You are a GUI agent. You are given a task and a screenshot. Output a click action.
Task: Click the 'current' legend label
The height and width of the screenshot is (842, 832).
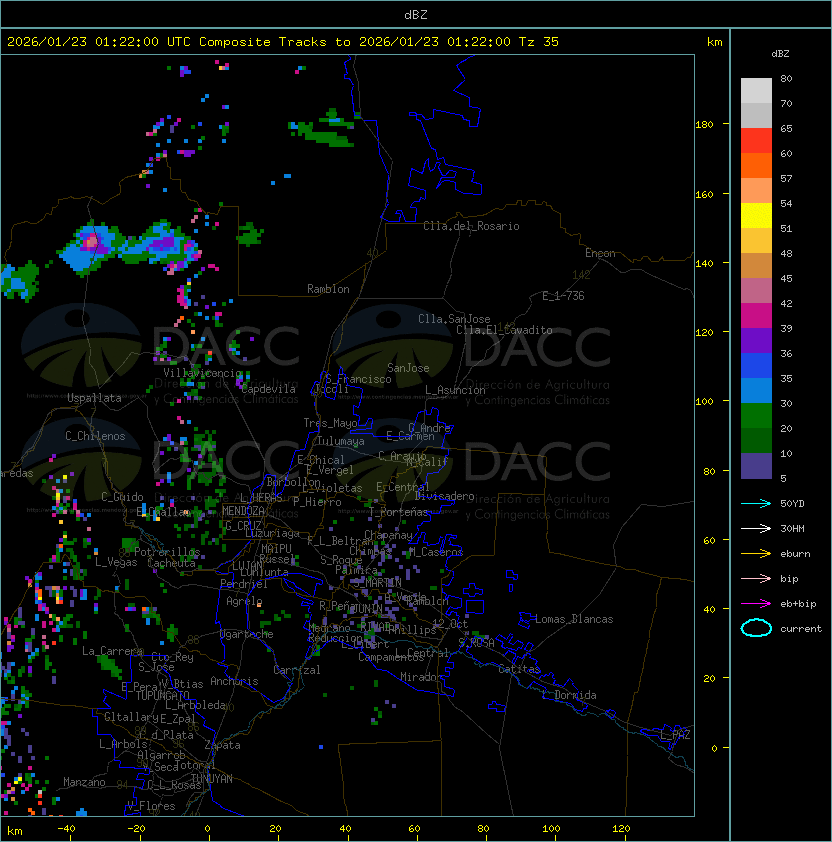801,629
